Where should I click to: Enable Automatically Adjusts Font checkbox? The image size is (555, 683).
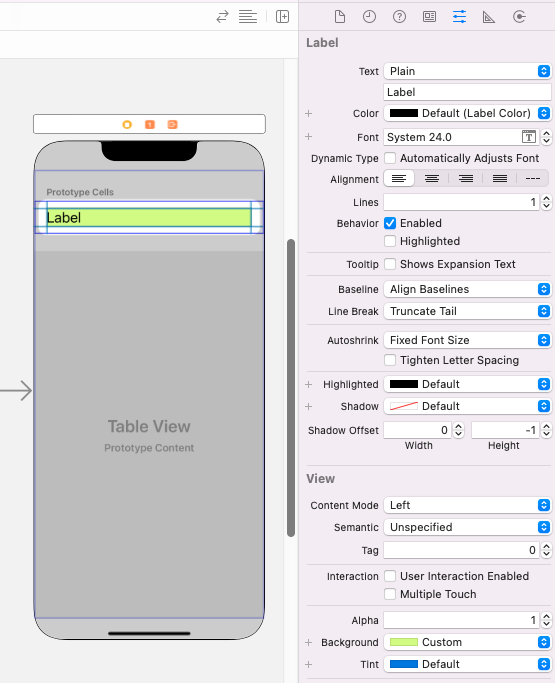tap(390, 158)
